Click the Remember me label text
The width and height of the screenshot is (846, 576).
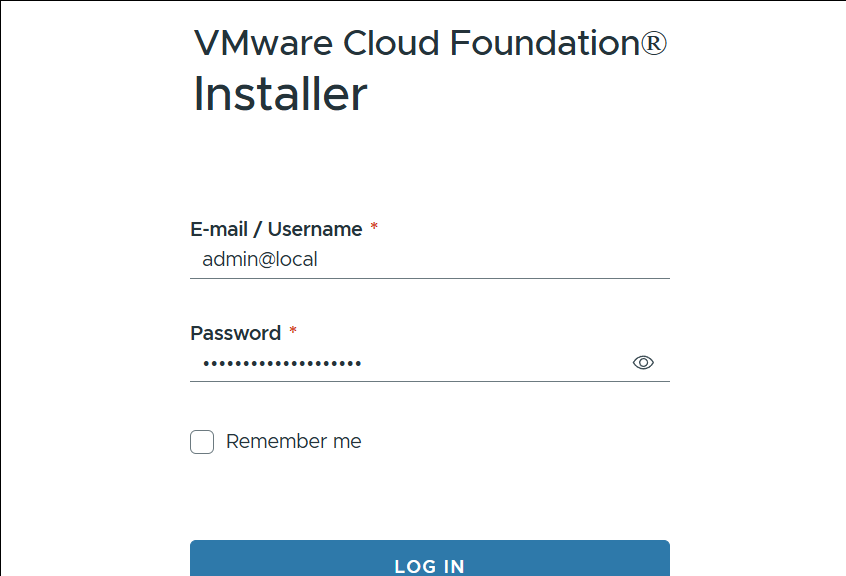click(x=293, y=442)
